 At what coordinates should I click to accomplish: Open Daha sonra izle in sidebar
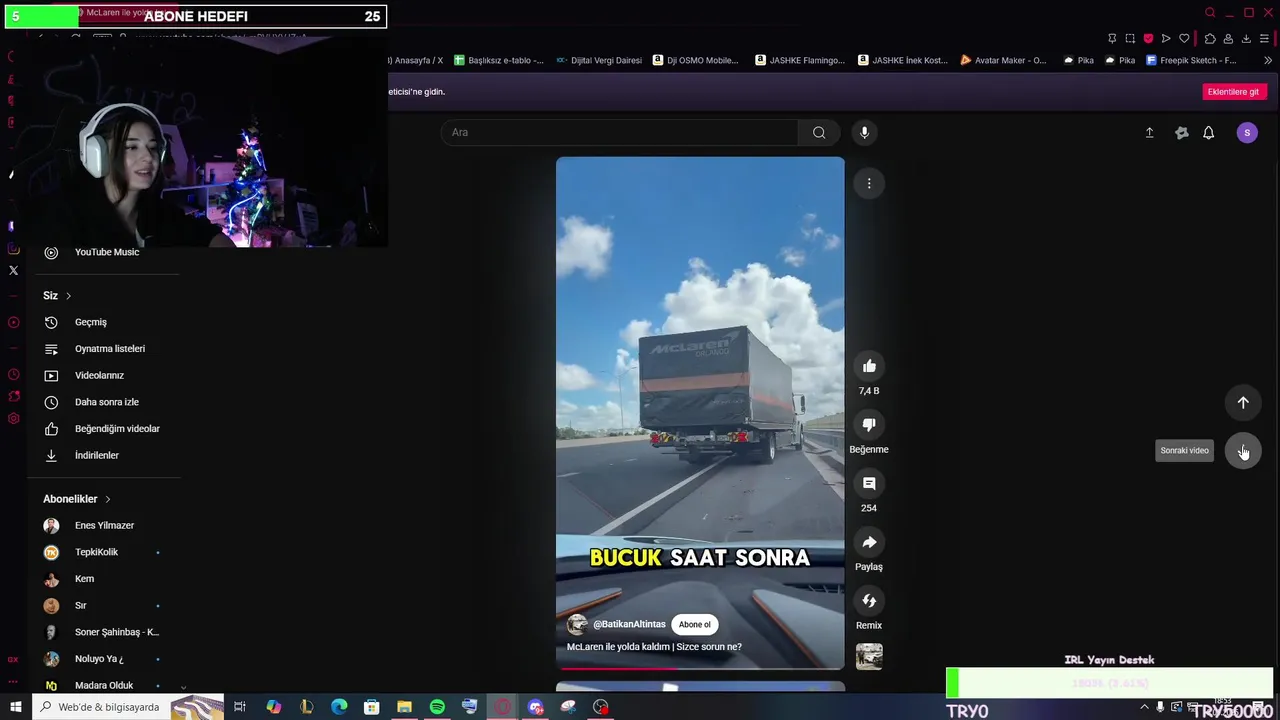click(106, 402)
